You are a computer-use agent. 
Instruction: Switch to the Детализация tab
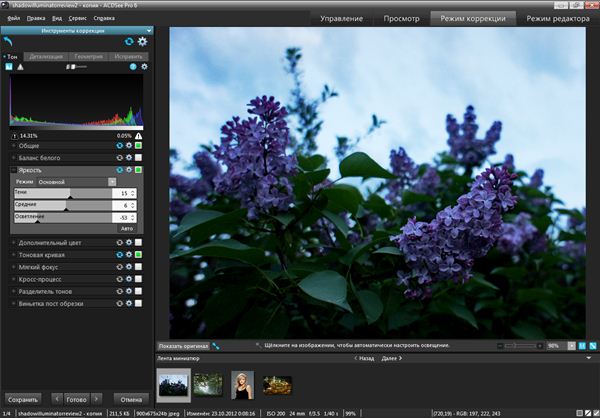tap(45, 56)
